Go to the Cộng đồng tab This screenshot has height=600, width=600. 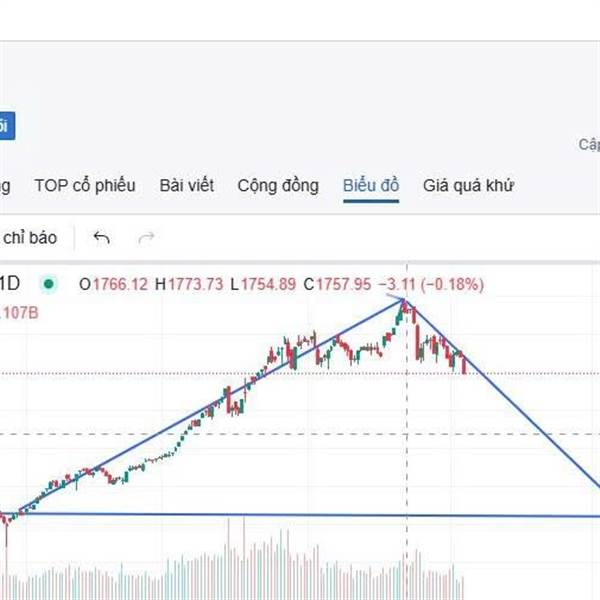pos(278,186)
